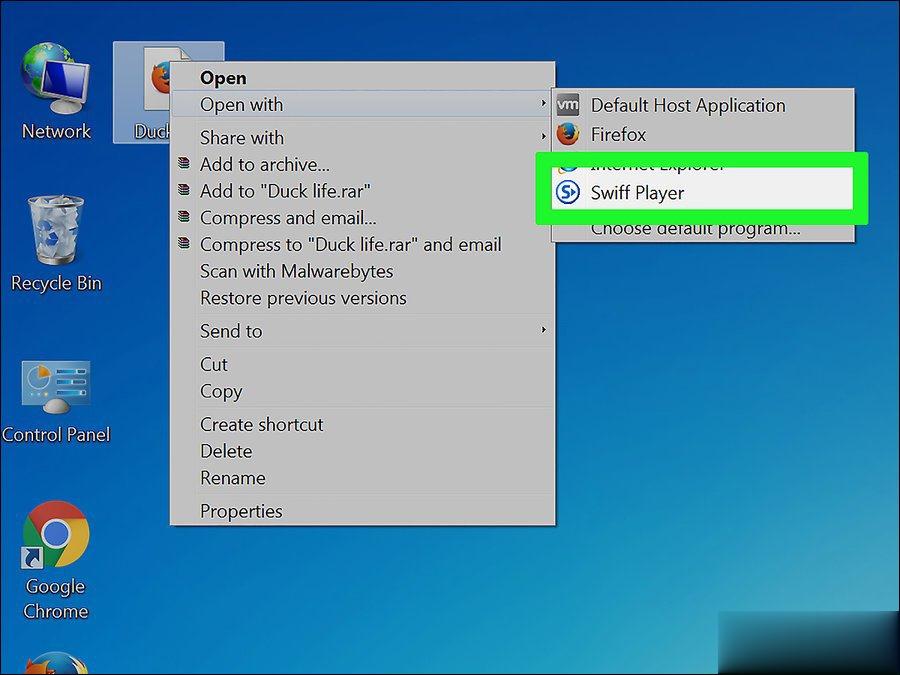Choose Compress to "Duck life.rar" and email
The image size is (900, 675).
pyautogui.click(x=362, y=245)
